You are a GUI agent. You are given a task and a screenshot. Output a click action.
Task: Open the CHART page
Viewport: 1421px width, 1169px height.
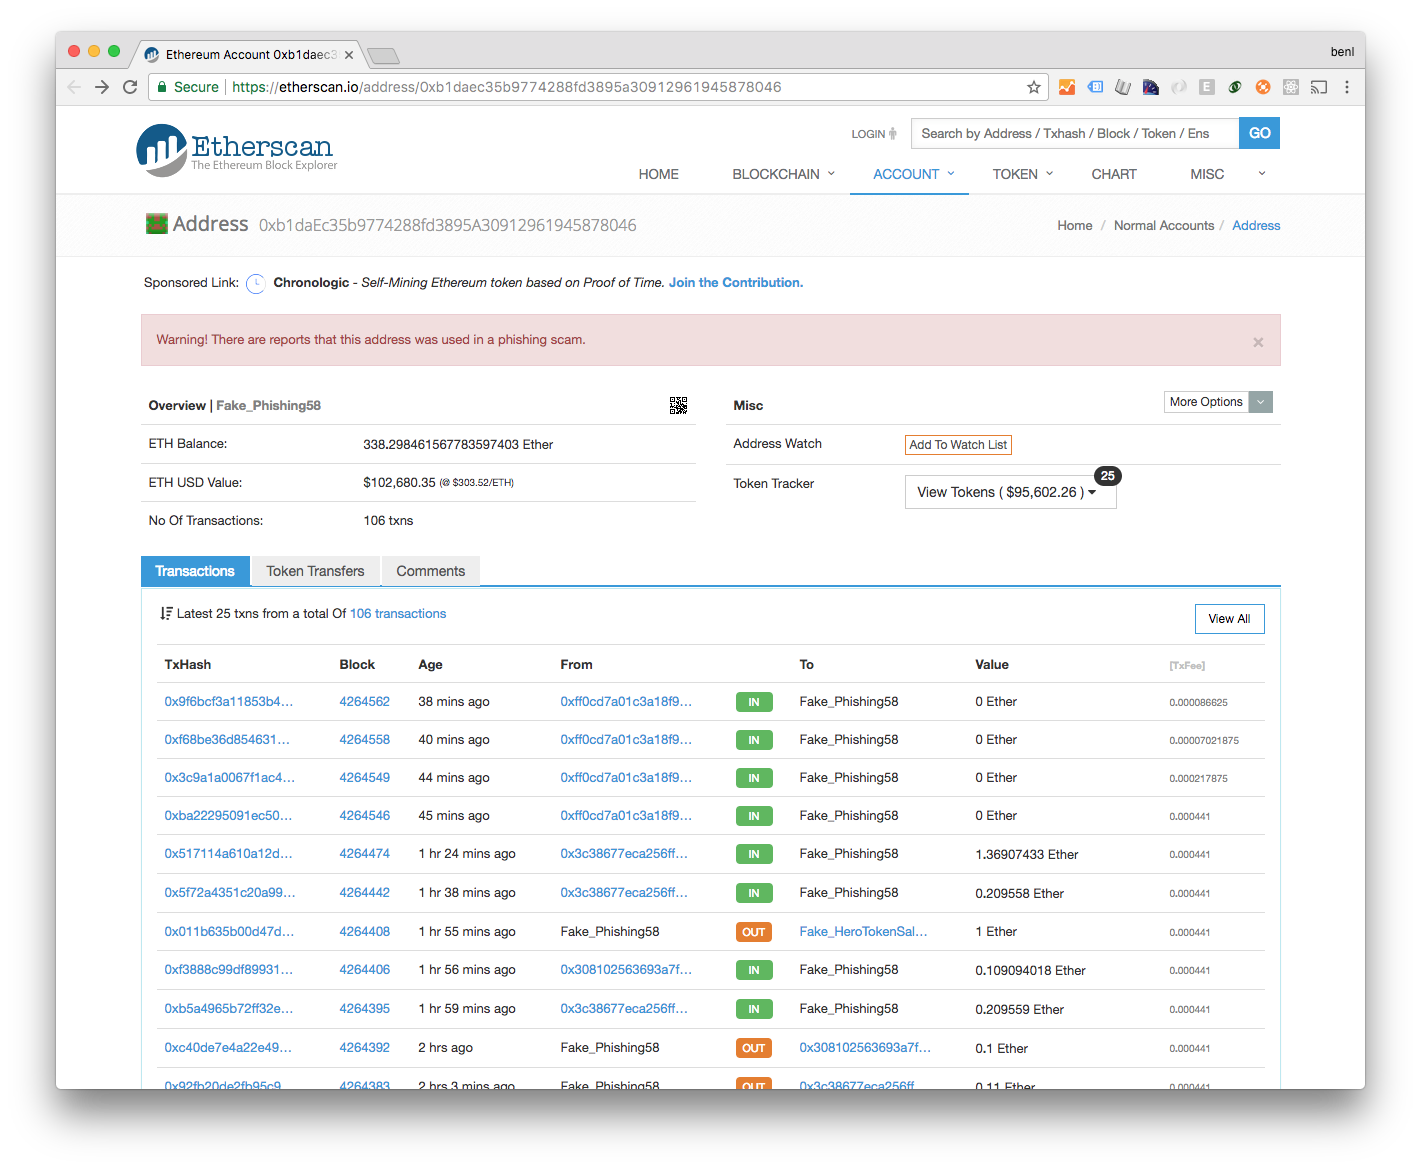tap(1114, 174)
